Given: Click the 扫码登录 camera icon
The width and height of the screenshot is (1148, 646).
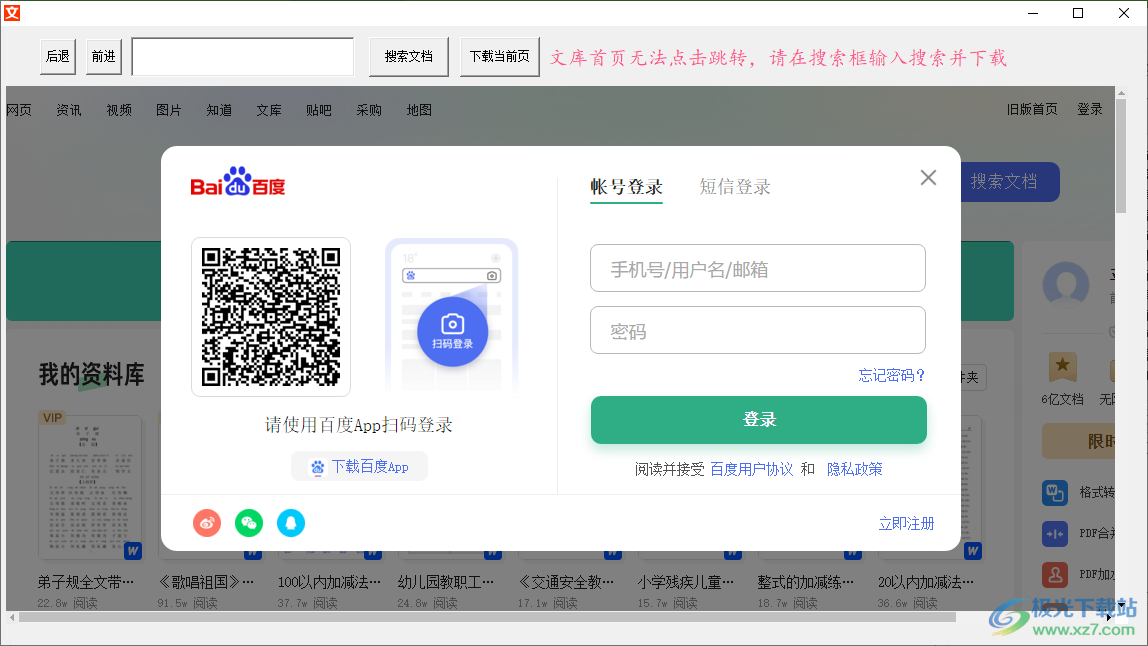Looking at the screenshot, I should click(x=452, y=331).
